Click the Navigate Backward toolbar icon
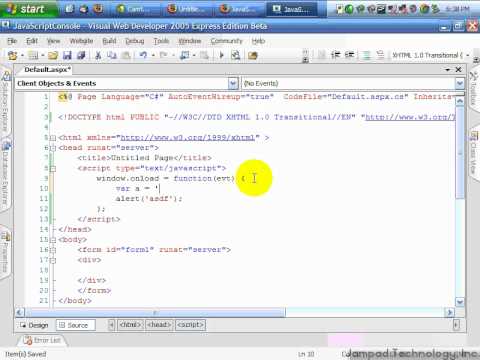Viewport: 480px width, 360px height. tap(184, 55)
